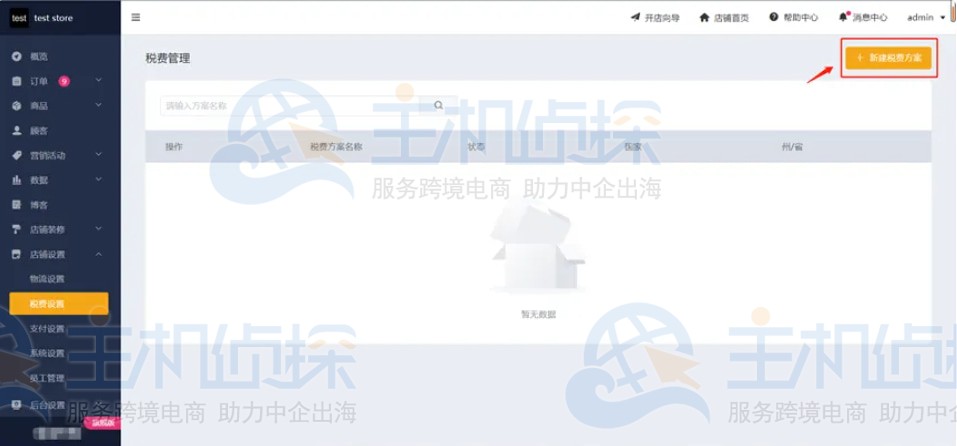Click the 税费方案名称 column header

(337, 147)
